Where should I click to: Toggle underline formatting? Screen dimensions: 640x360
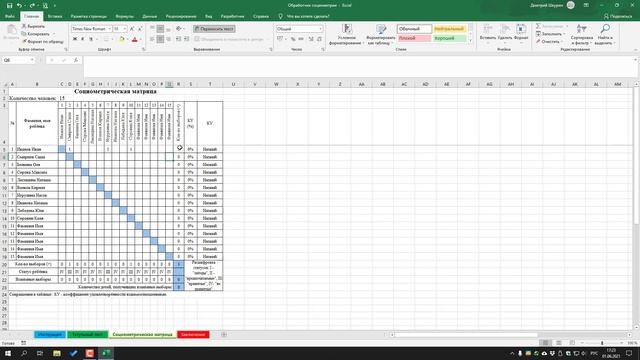[x=91, y=39]
